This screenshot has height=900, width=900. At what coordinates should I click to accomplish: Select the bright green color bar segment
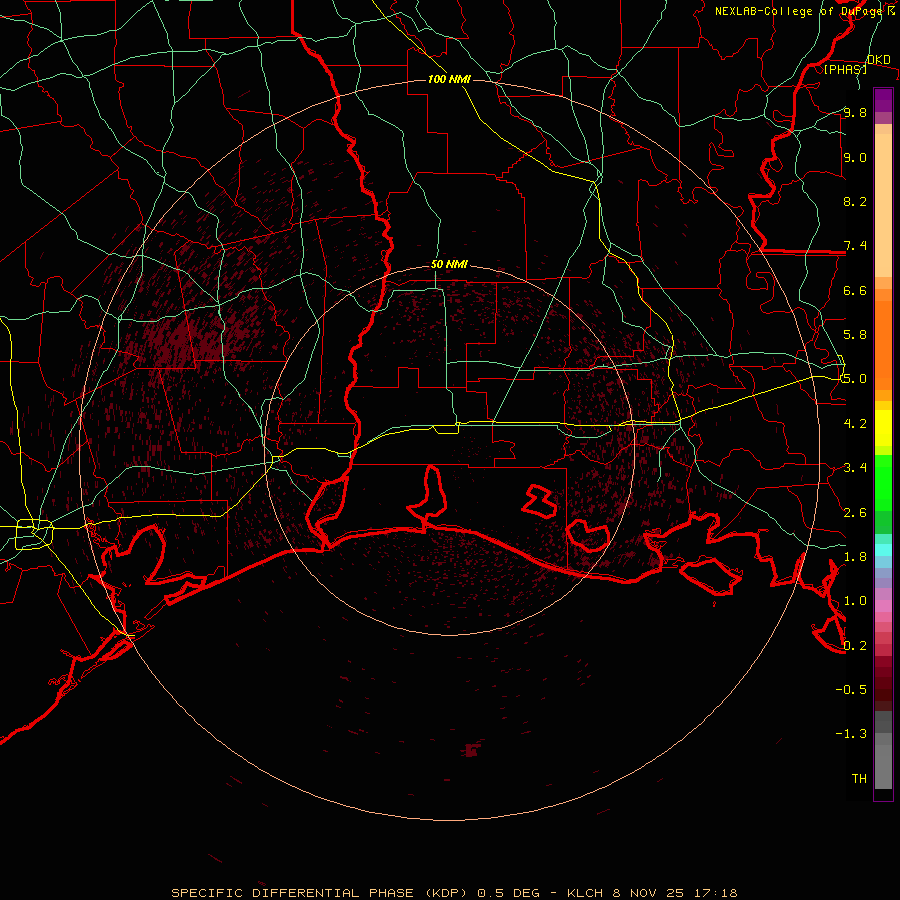coord(883,484)
